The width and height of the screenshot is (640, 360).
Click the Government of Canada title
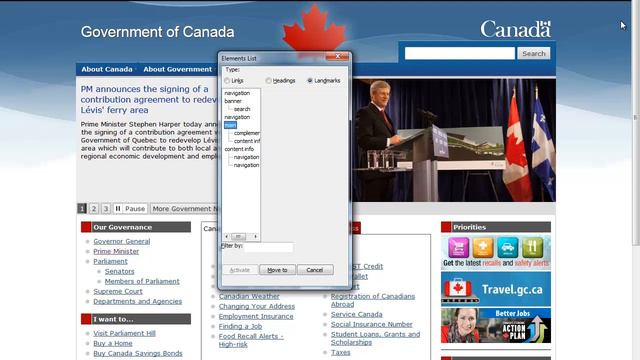[158, 32]
